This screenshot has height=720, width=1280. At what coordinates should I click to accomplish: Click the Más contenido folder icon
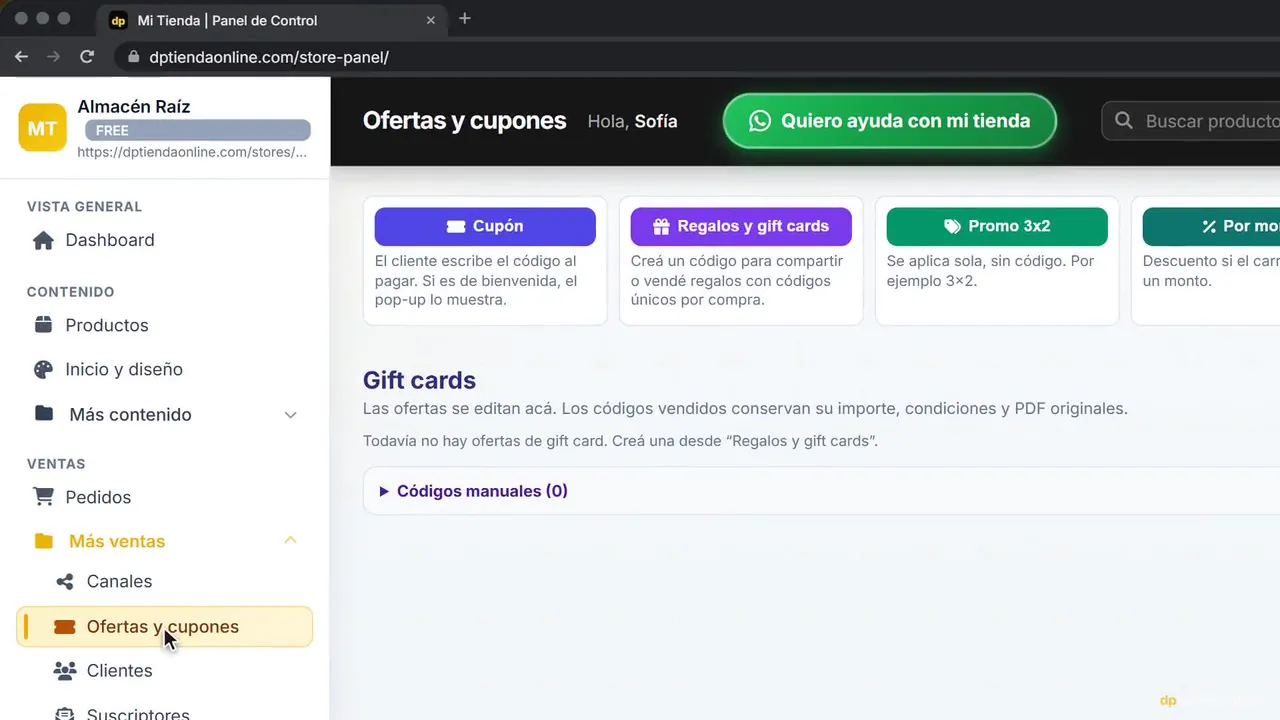click(44, 413)
